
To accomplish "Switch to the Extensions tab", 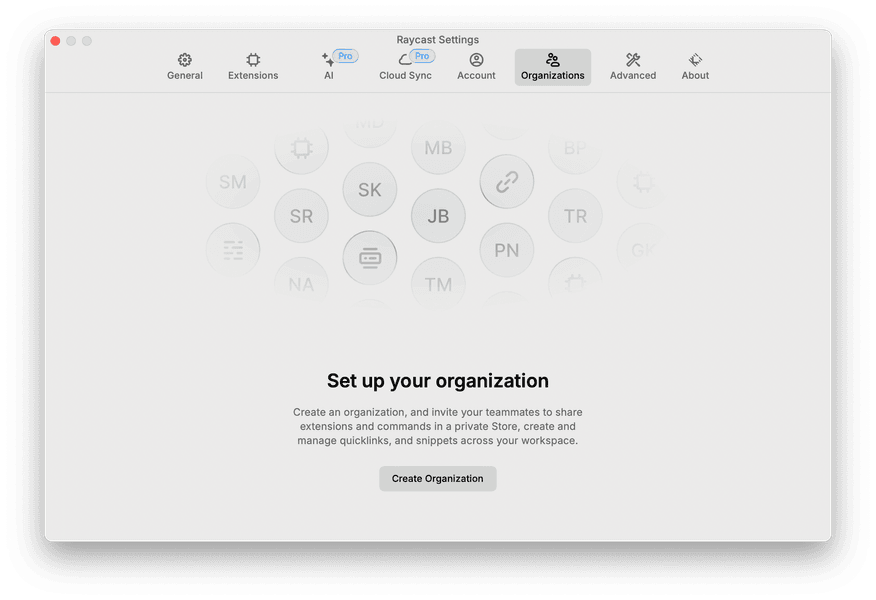I will coord(253,67).
